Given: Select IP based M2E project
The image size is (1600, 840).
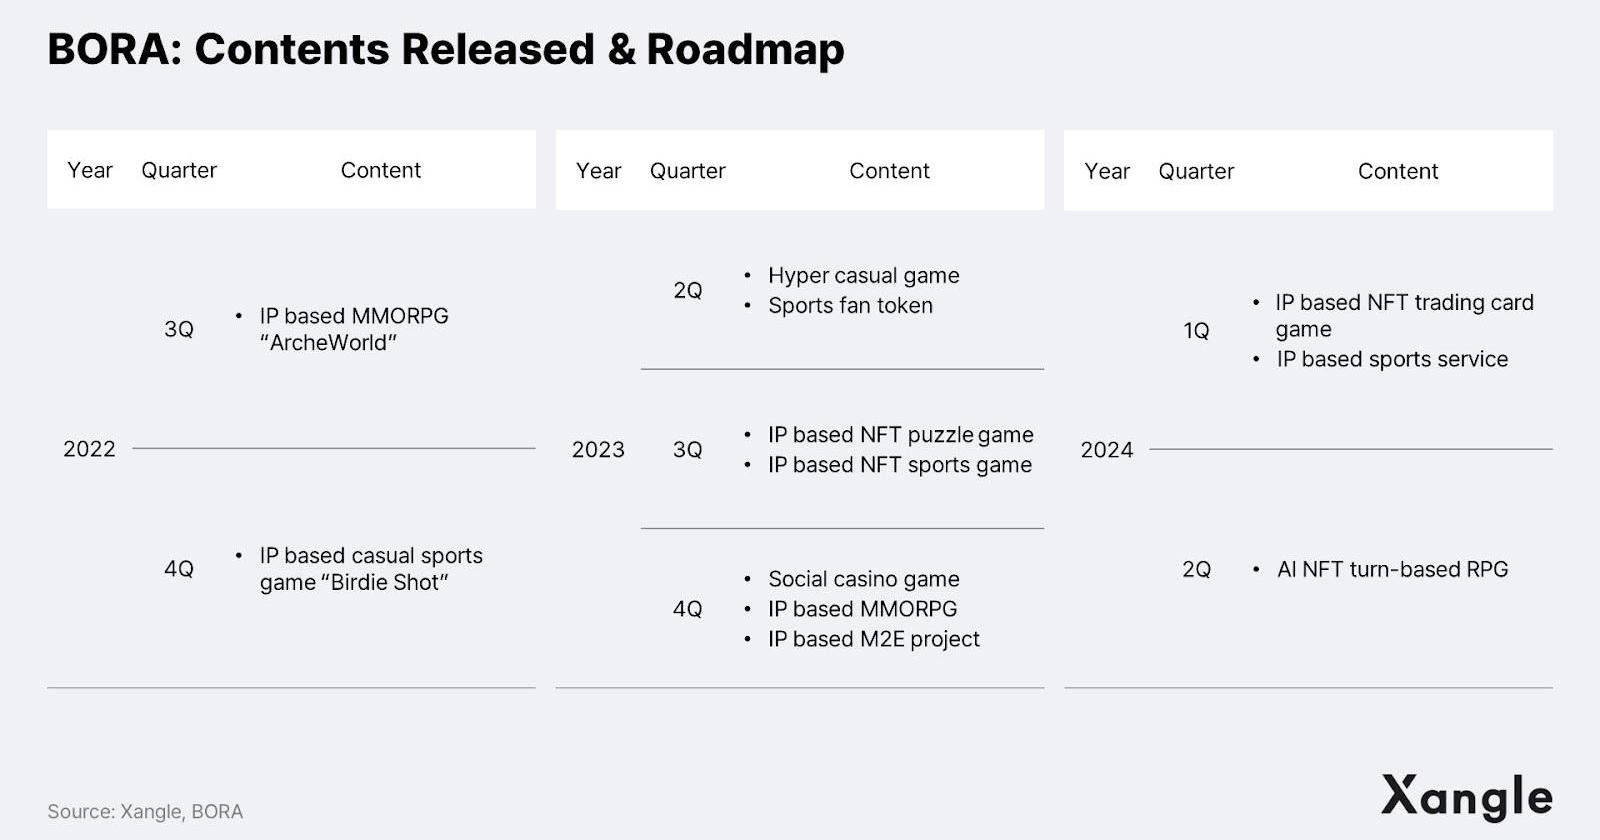Looking at the screenshot, I should point(874,639).
